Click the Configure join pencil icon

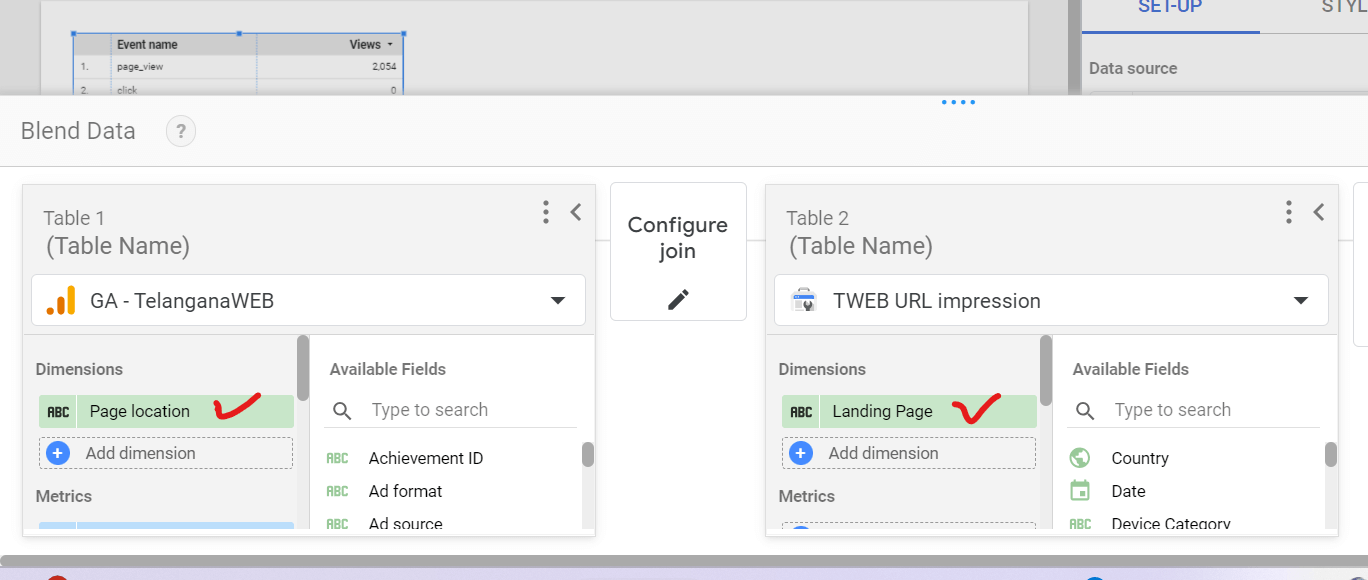[678, 299]
